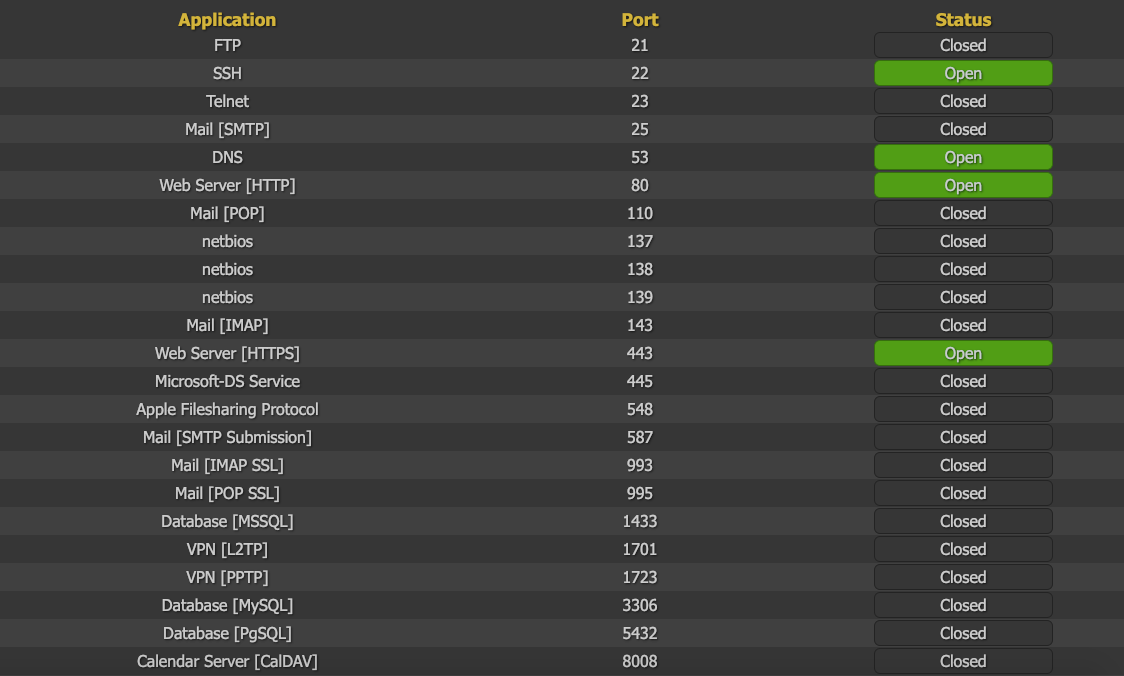Viewport: 1124px width, 676px height.
Task: Click Open status for Web Server [HTTPS]
Action: point(963,353)
